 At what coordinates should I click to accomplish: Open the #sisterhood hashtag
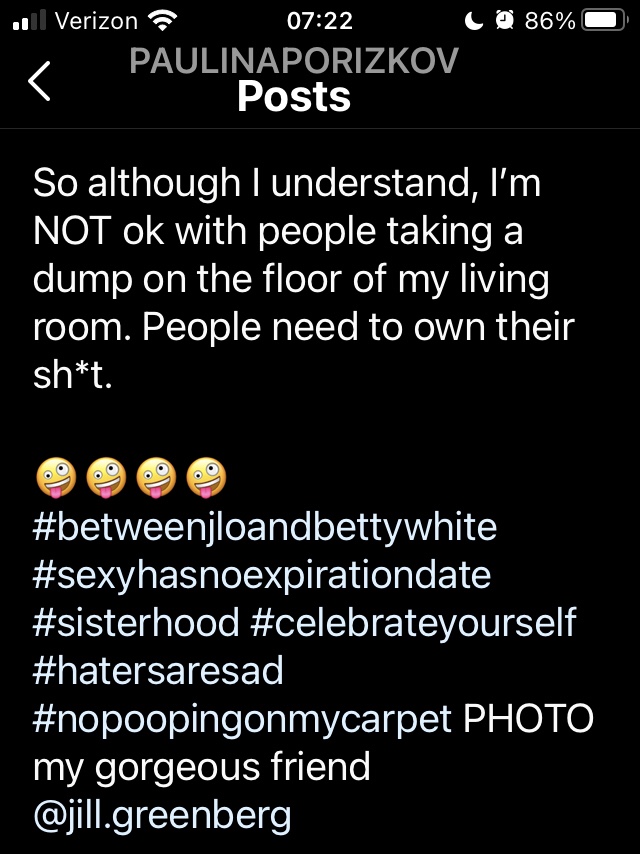point(135,623)
